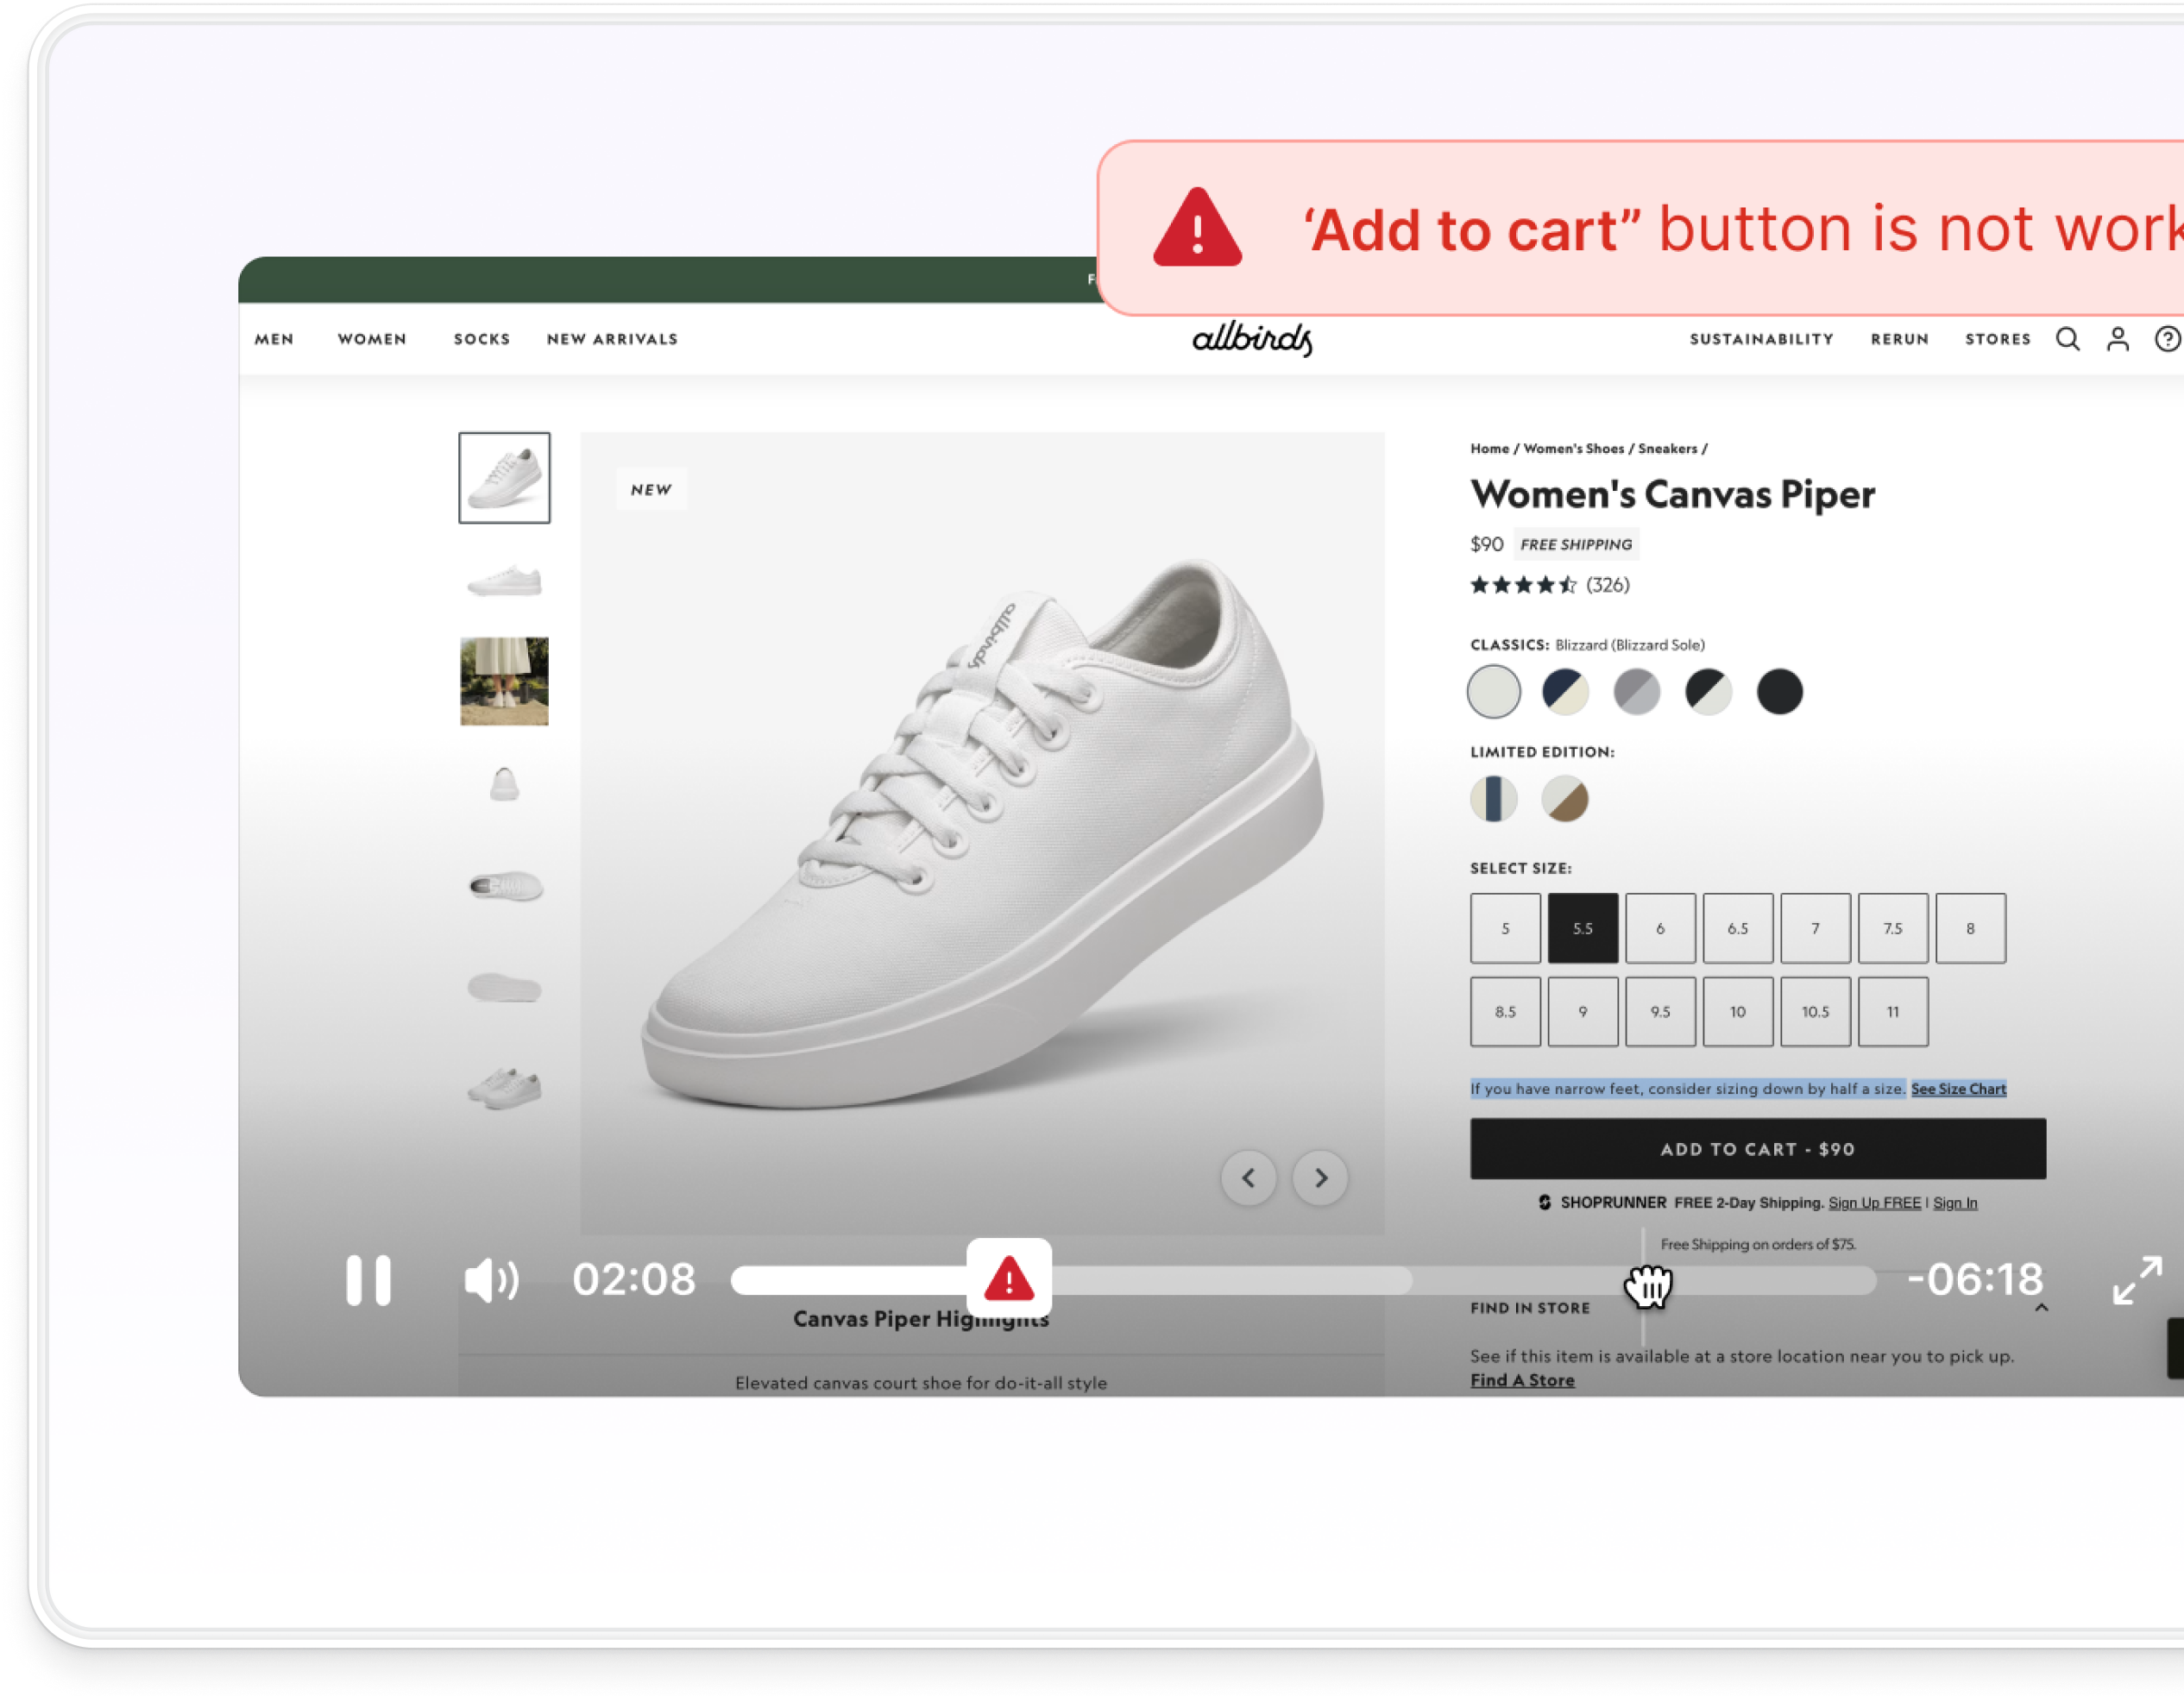
Task: Select size 10.5
Action: tap(1816, 1012)
